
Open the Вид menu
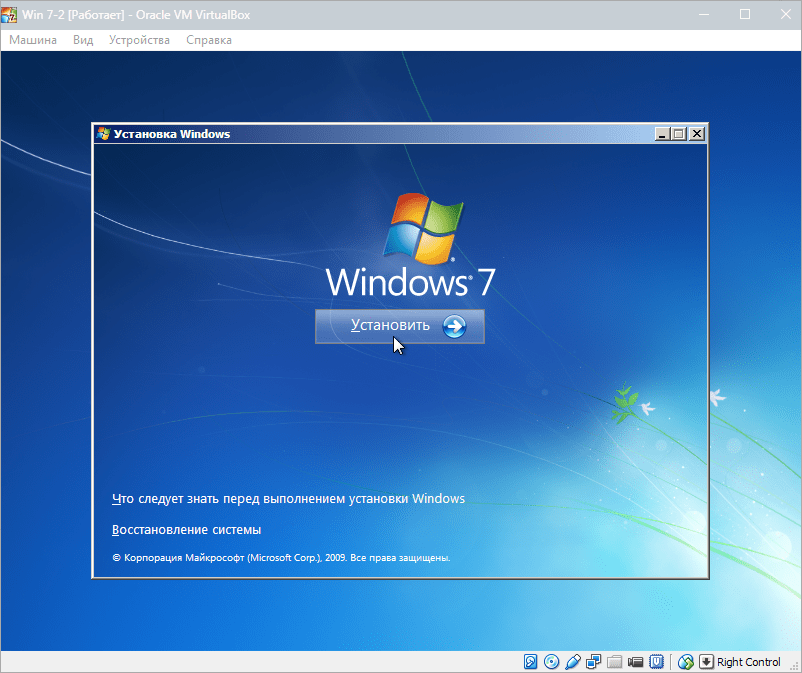click(x=83, y=40)
